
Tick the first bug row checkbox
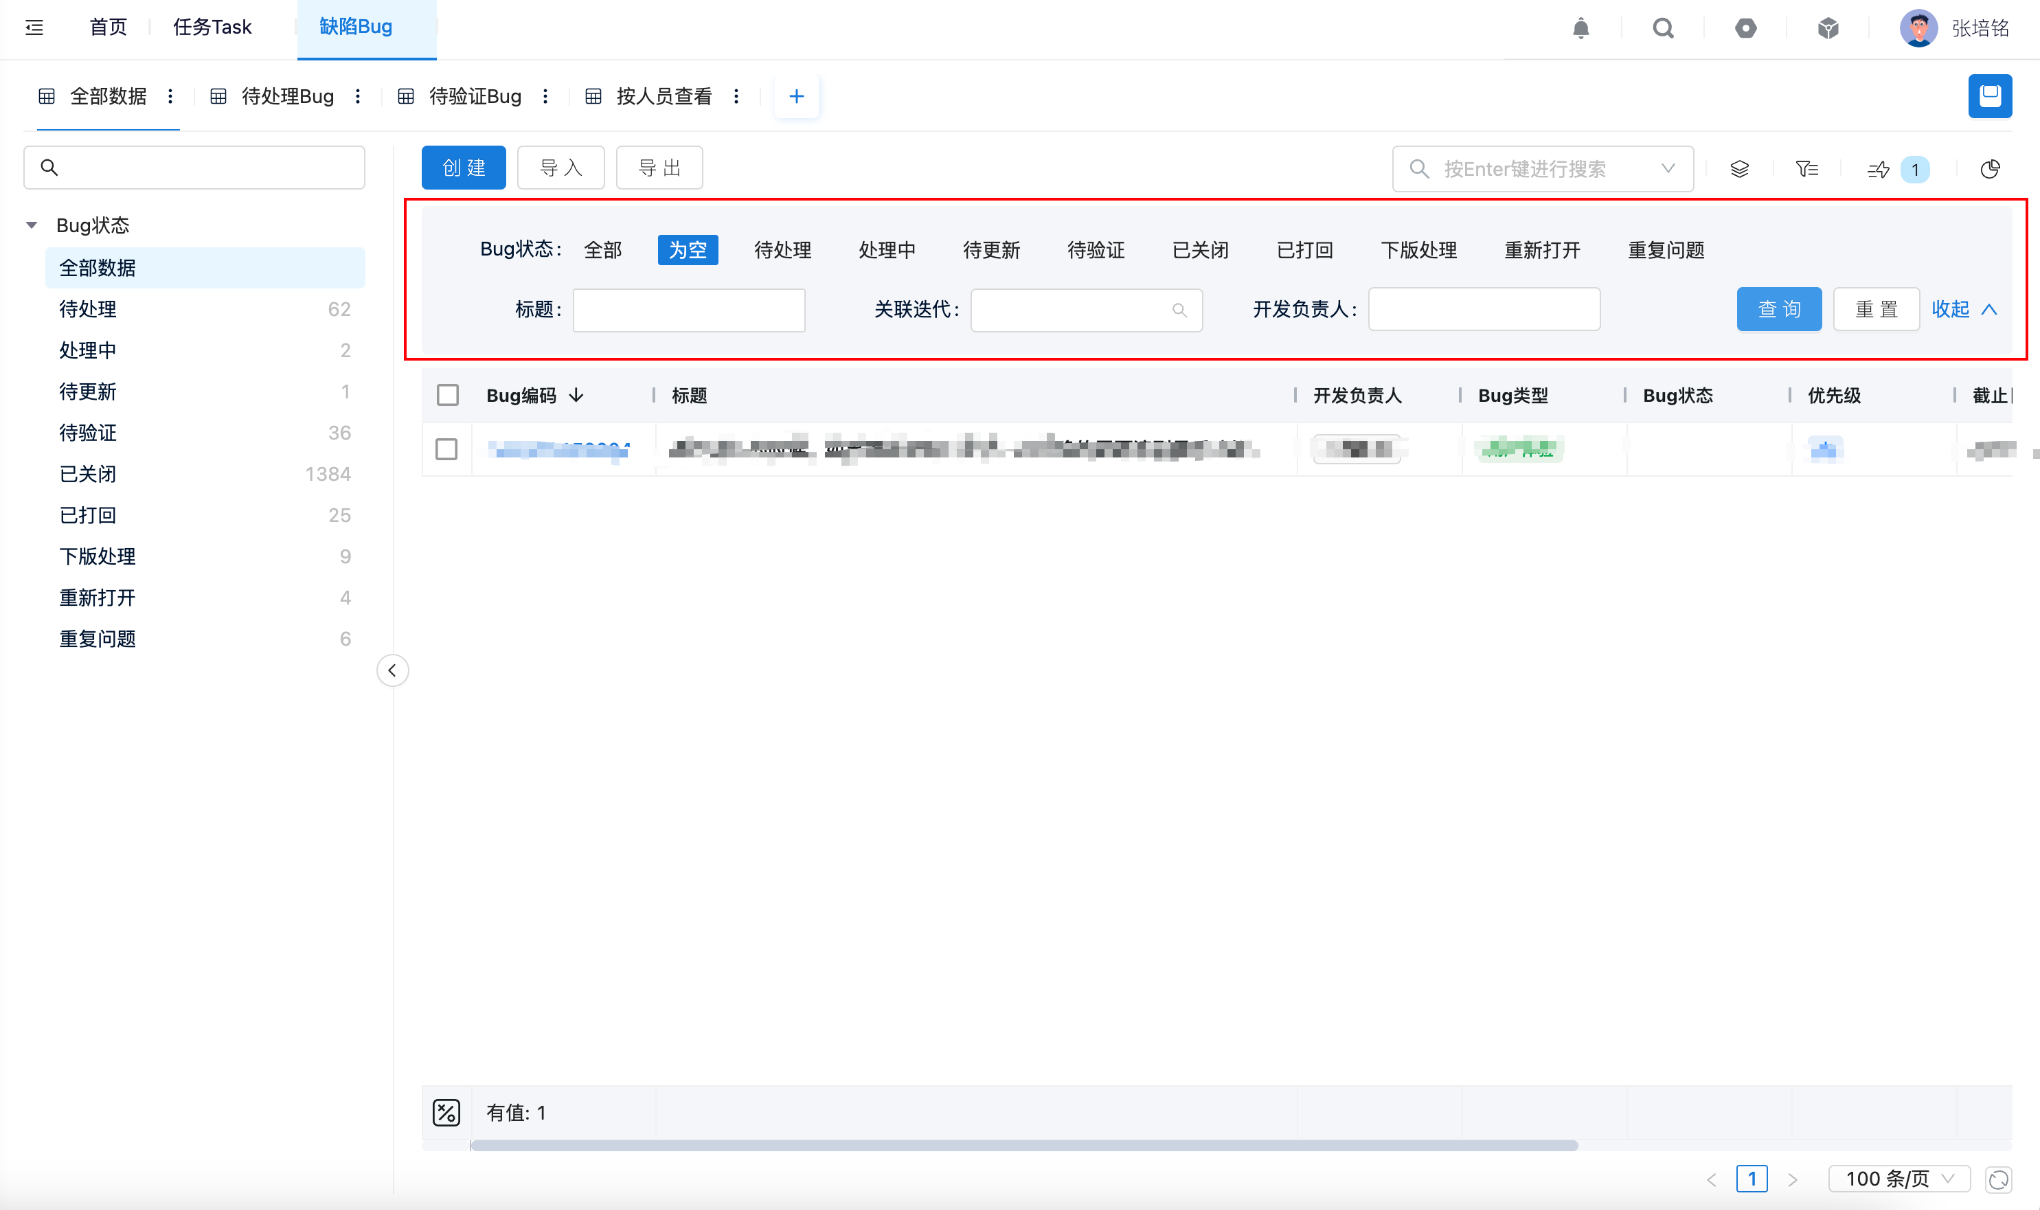click(x=447, y=449)
